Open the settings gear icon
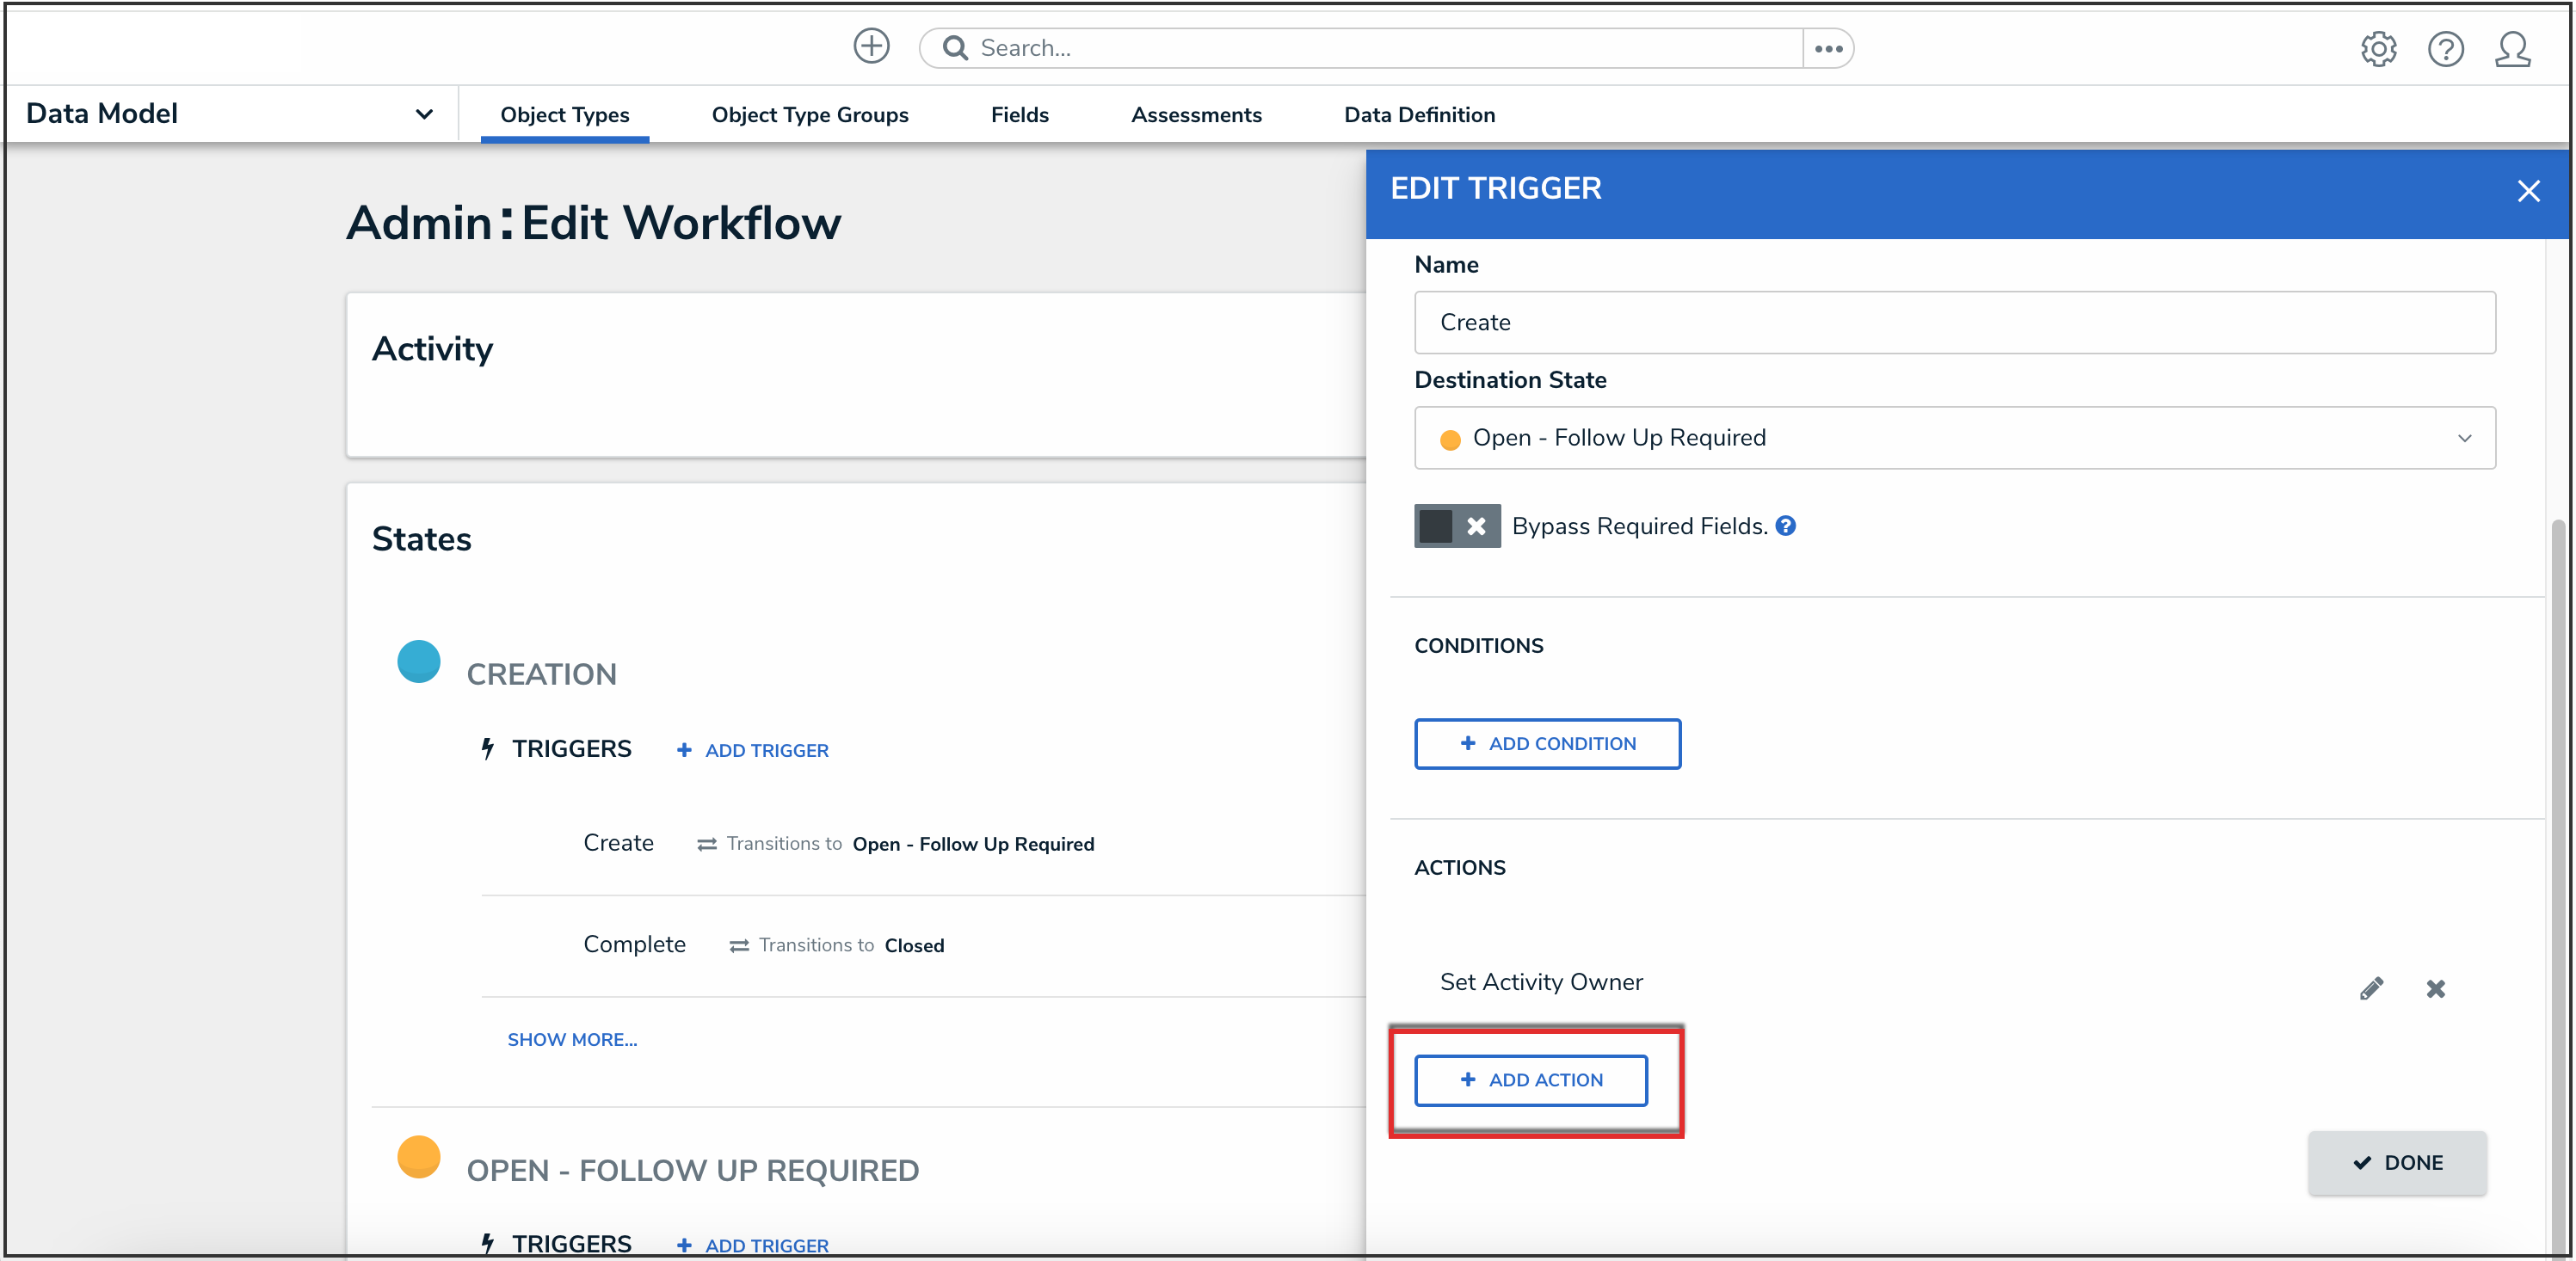 pos(2377,49)
